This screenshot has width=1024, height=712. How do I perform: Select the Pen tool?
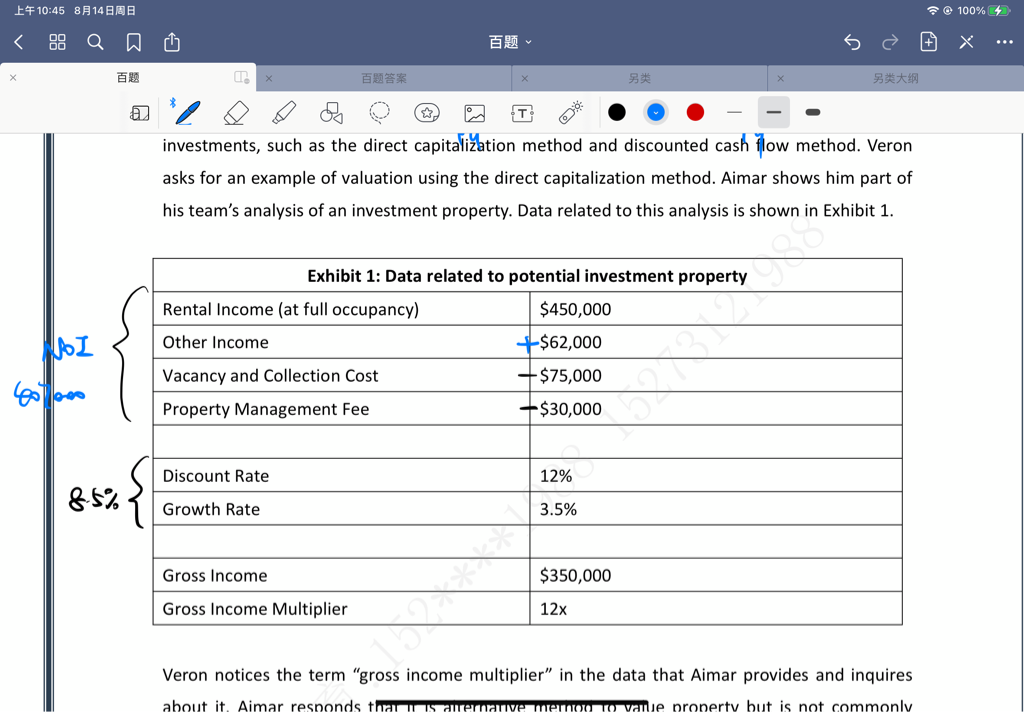coord(187,112)
